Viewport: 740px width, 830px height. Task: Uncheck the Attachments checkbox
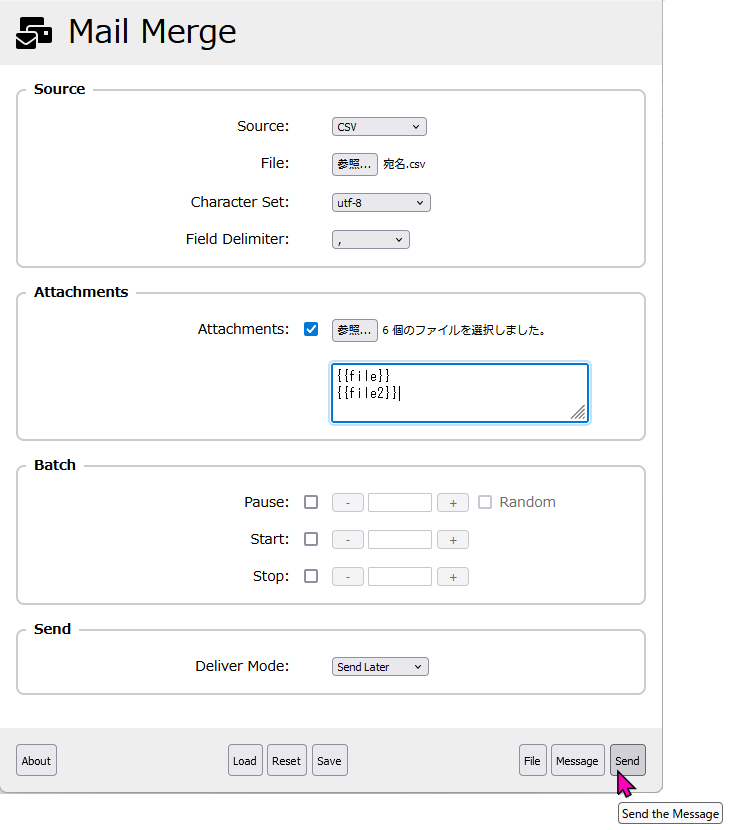tap(311, 329)
